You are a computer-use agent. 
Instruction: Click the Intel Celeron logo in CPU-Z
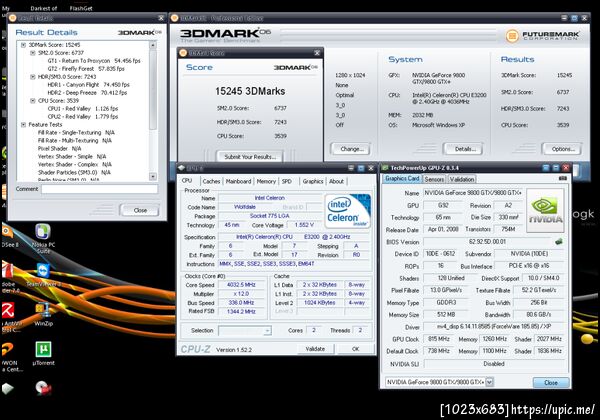click(348, 211)
